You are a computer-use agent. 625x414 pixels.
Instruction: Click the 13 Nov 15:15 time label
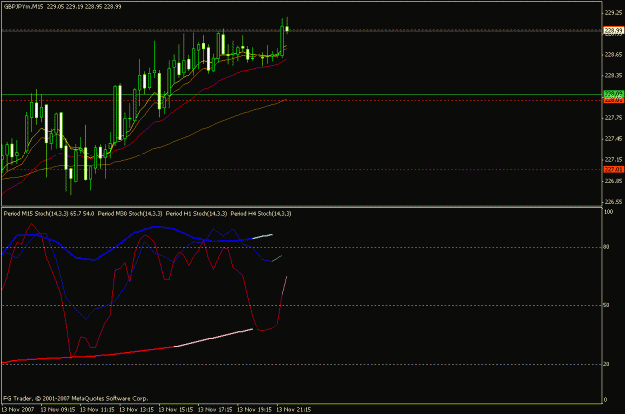click(176, 410)
